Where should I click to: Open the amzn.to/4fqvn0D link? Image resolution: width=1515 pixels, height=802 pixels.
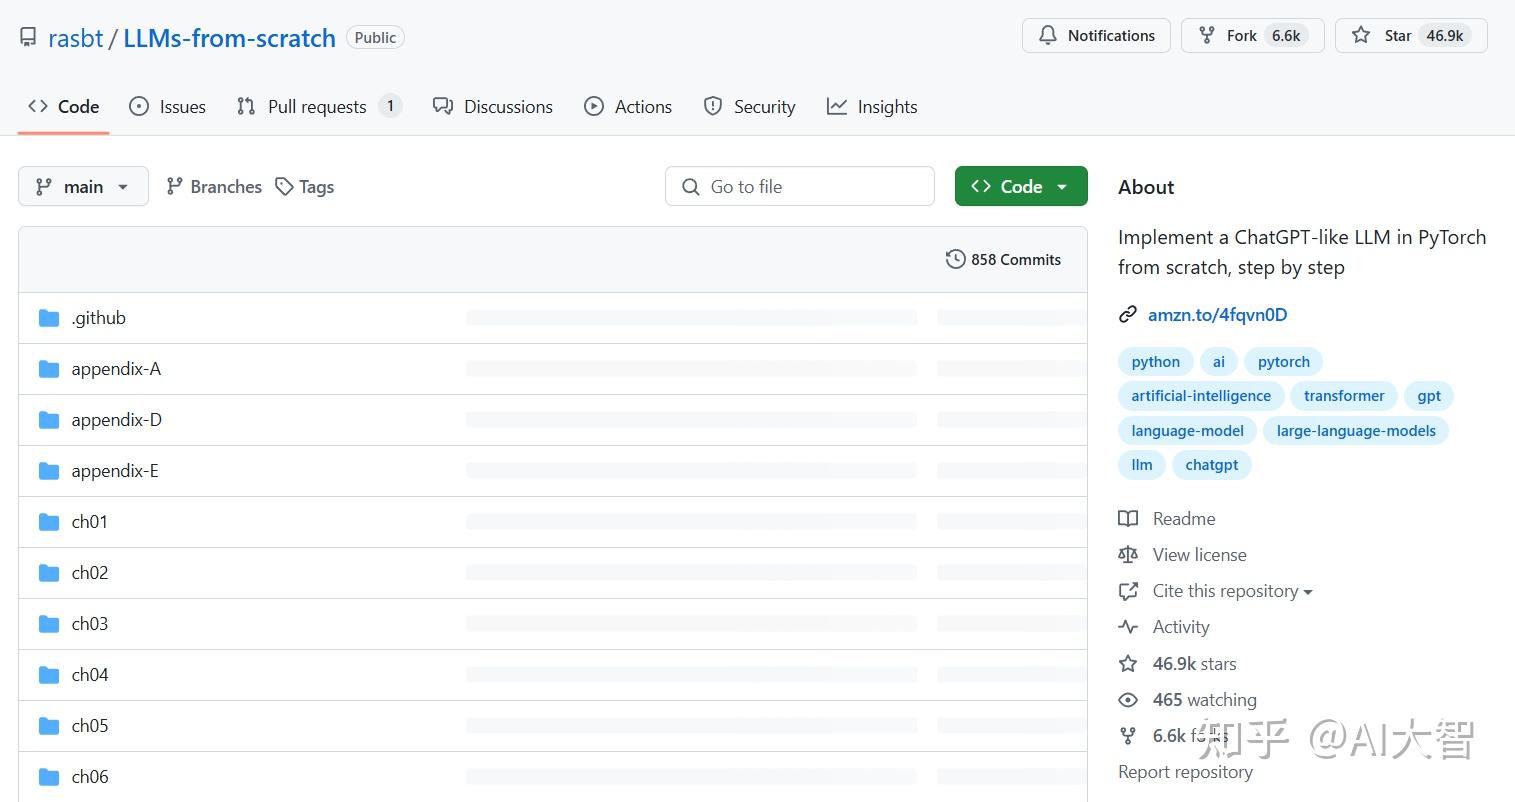1217,315
